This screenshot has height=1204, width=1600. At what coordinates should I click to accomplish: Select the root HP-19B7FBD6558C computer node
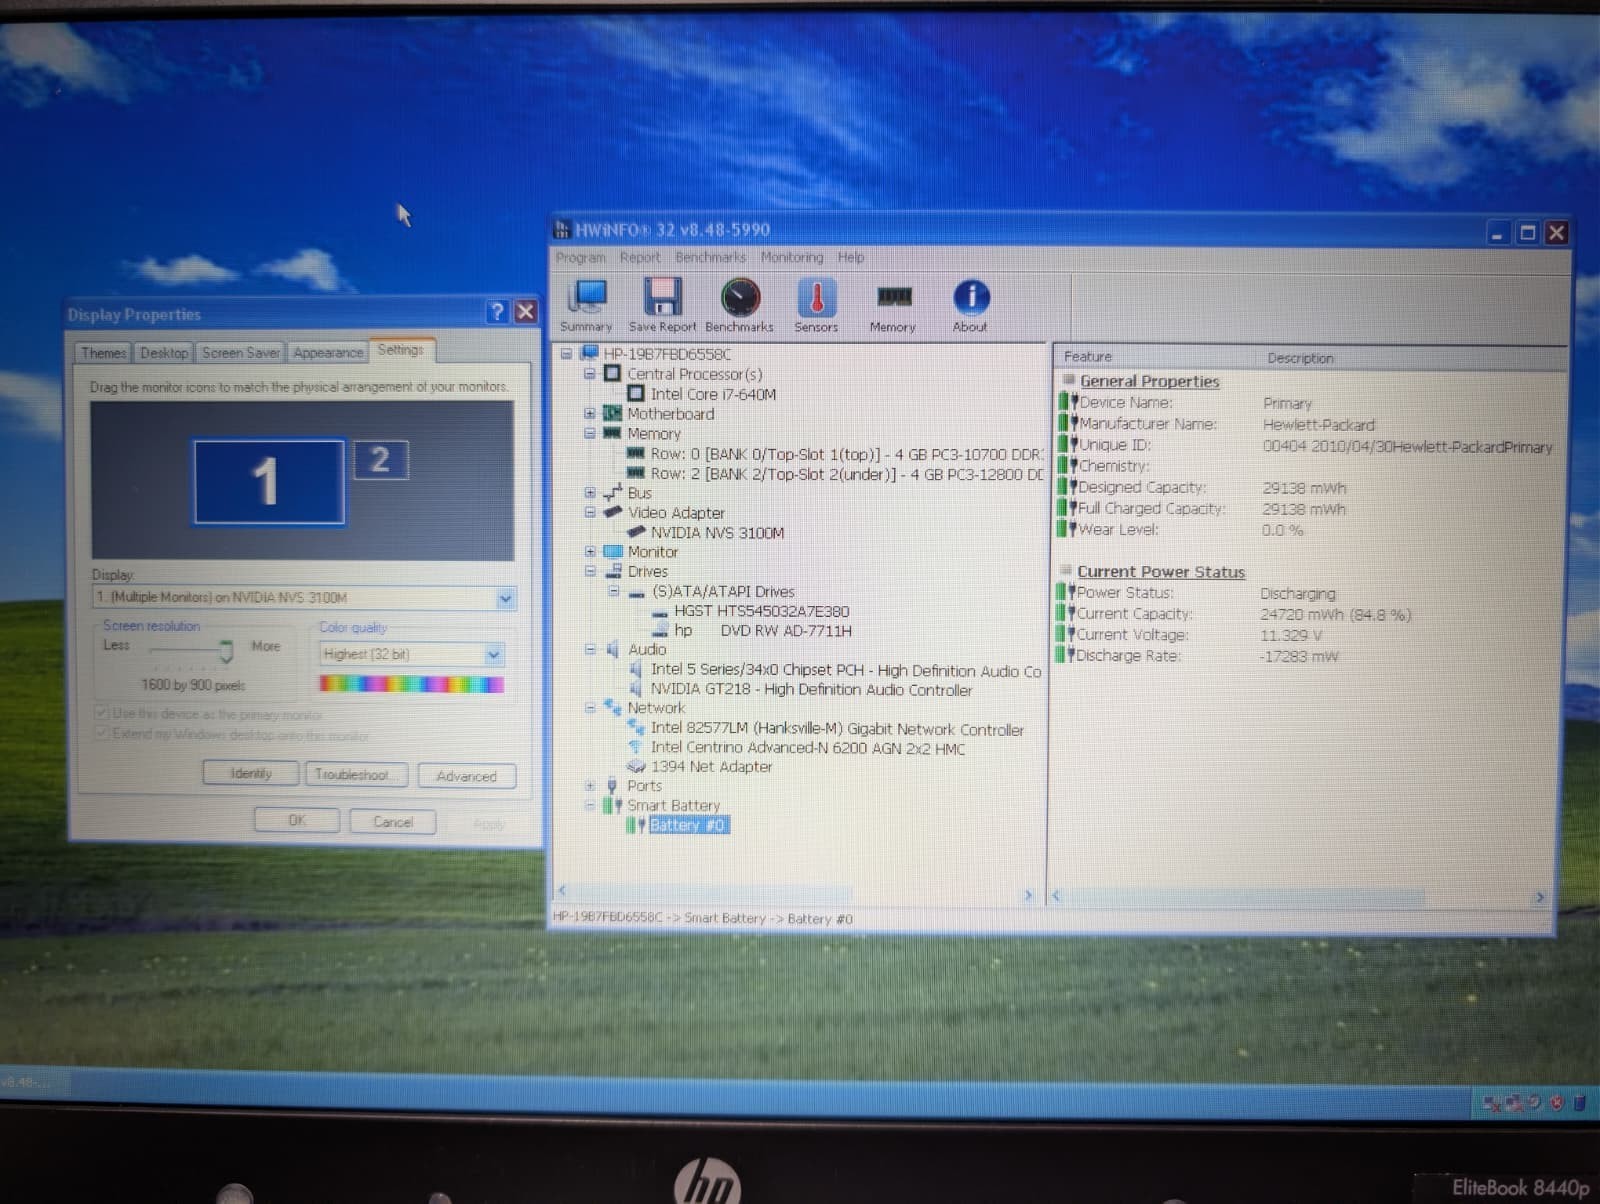[667, 354]
